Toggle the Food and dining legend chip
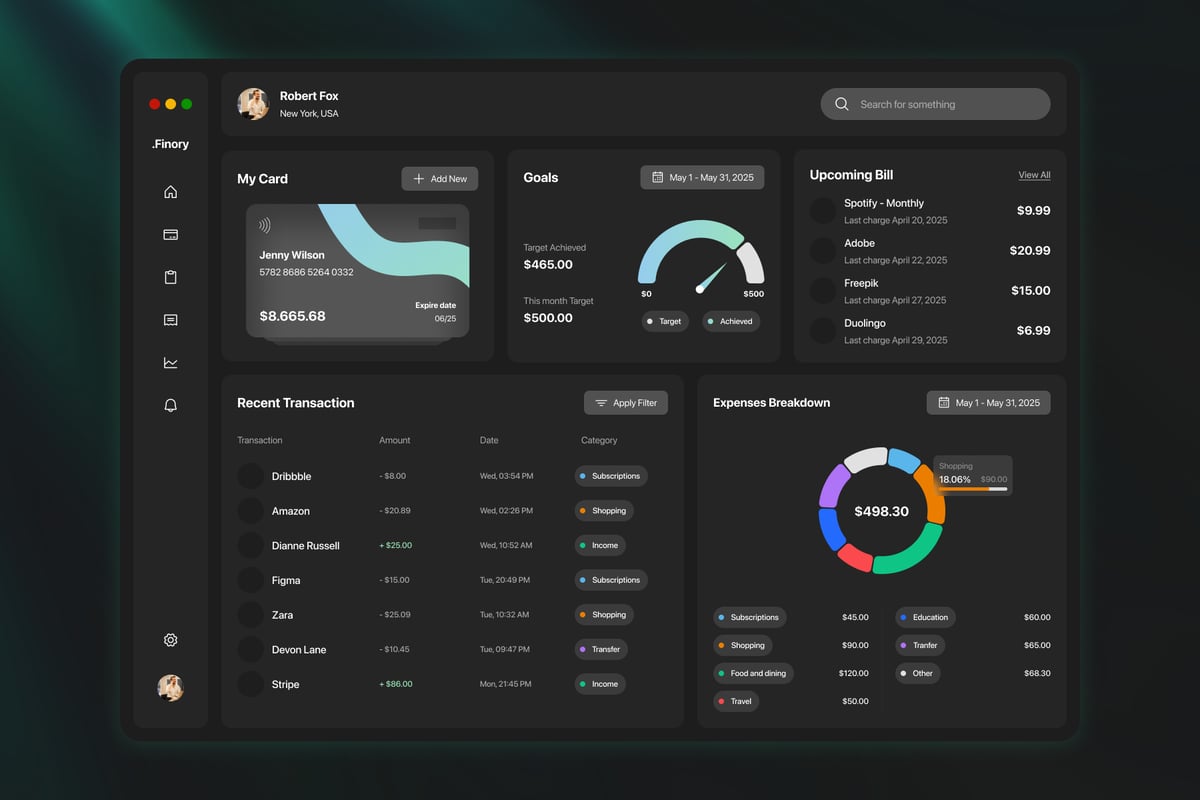The image size is (1200, 800). point(752,673)
